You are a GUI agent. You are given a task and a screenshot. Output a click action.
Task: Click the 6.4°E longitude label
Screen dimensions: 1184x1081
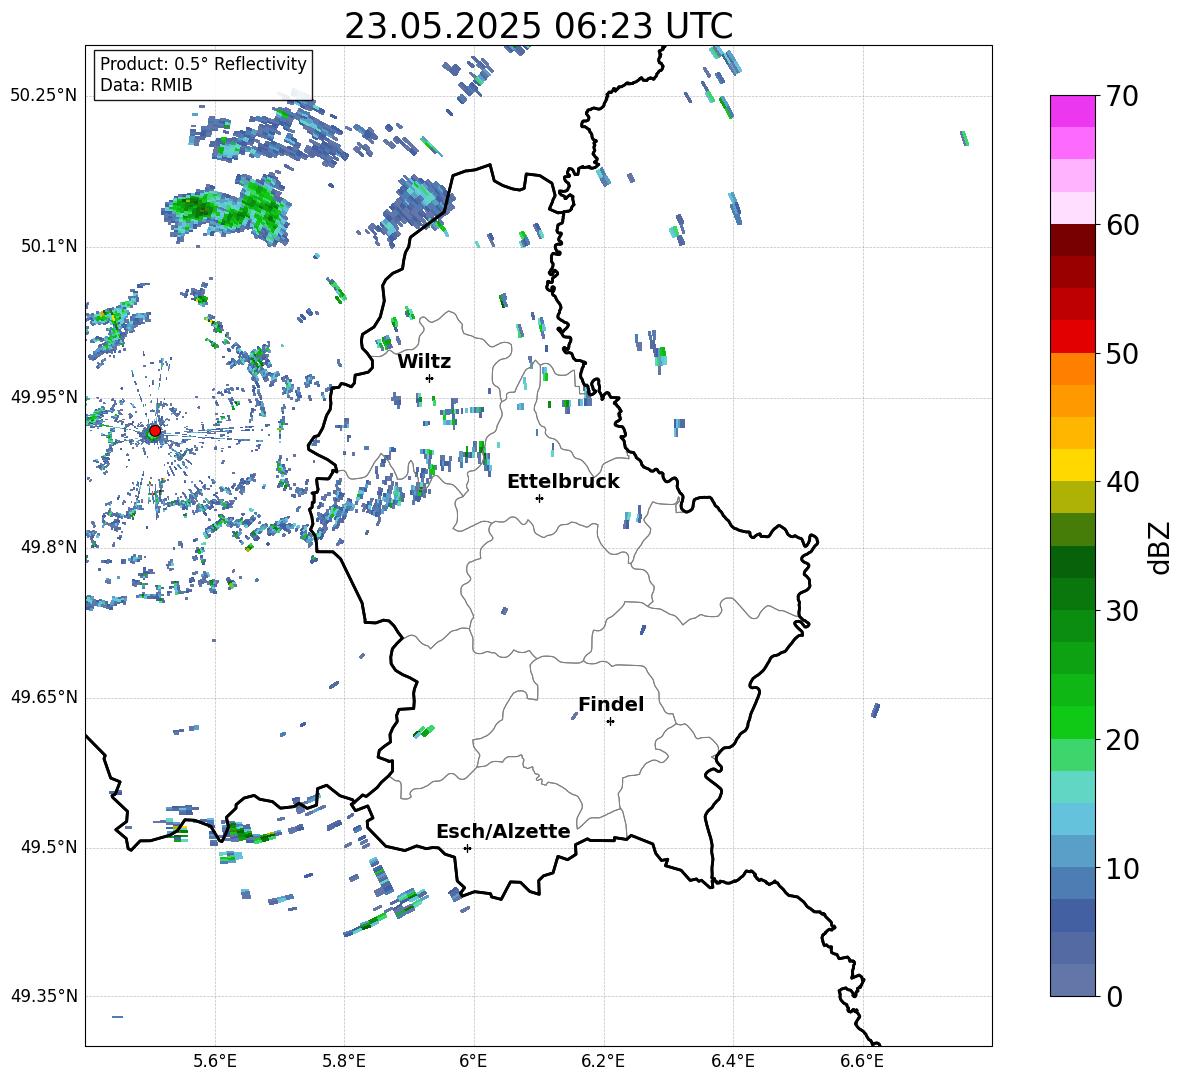tap(732, 1061)
